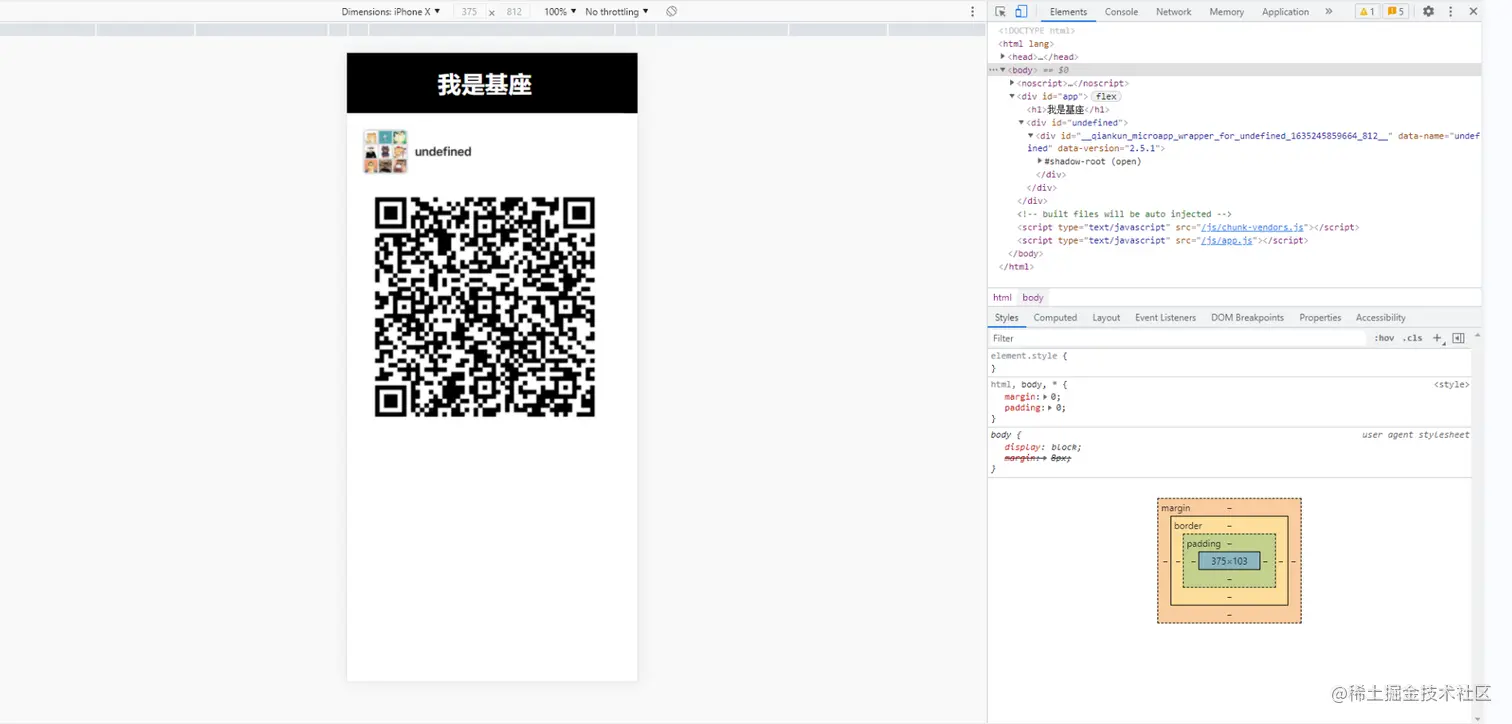Click the device width field showing 375

(469, 12)
